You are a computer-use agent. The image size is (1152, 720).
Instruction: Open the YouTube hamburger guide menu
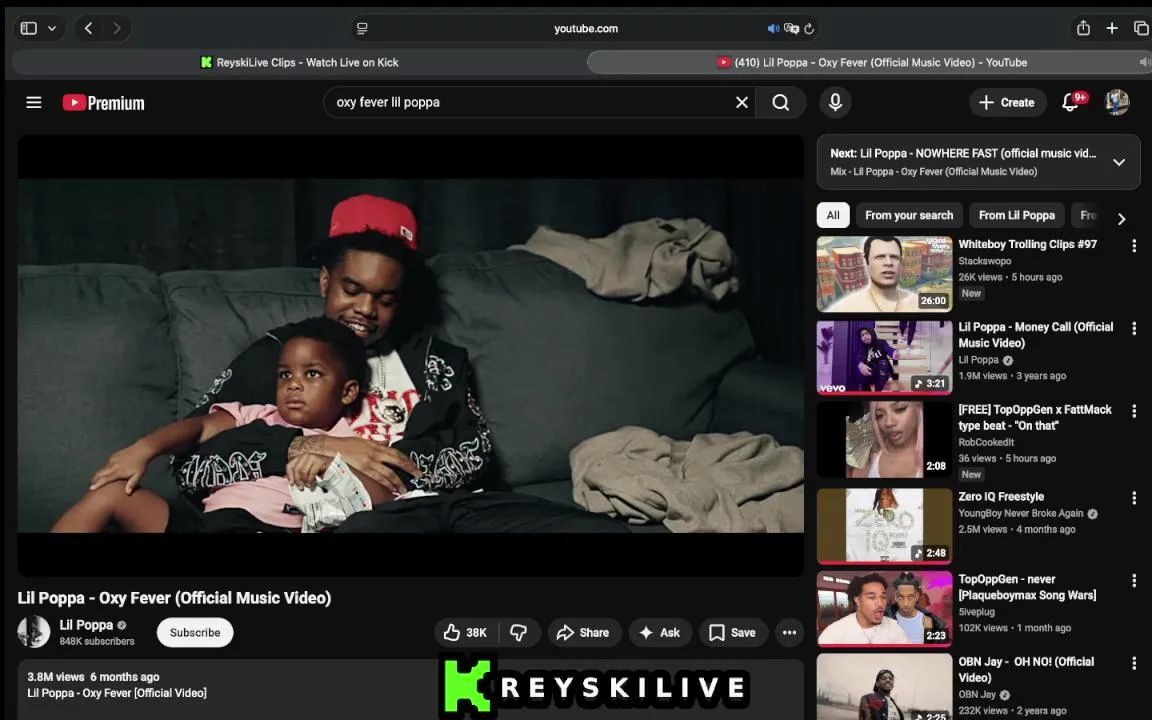click(34, 103)
